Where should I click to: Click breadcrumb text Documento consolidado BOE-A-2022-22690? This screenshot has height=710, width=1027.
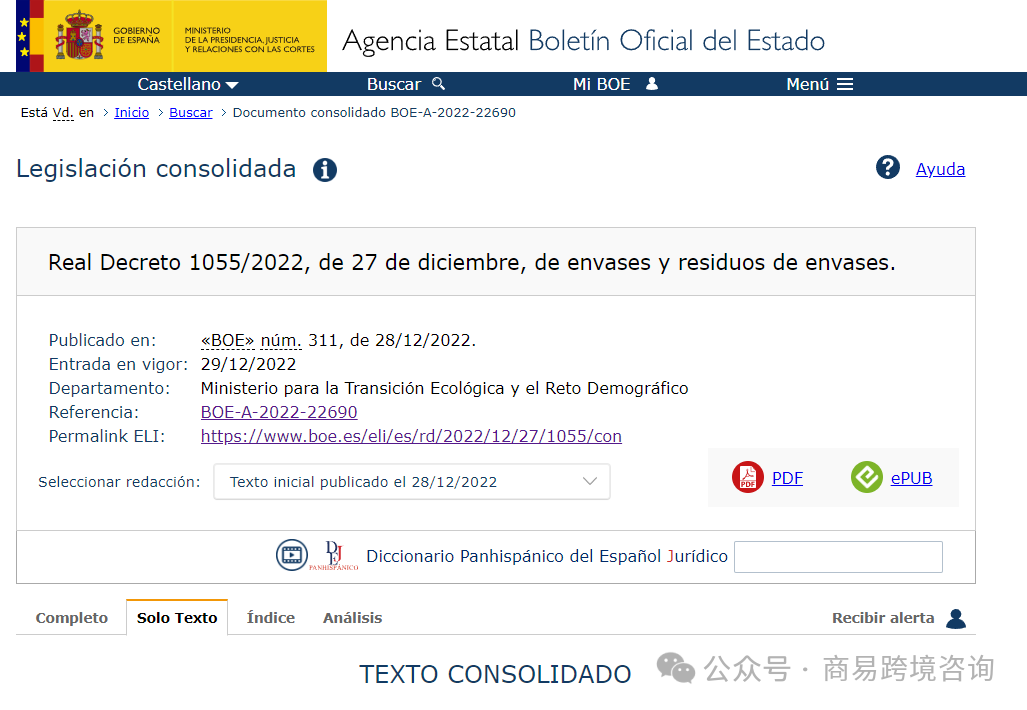pyautogui.click(x=374, y=113)
